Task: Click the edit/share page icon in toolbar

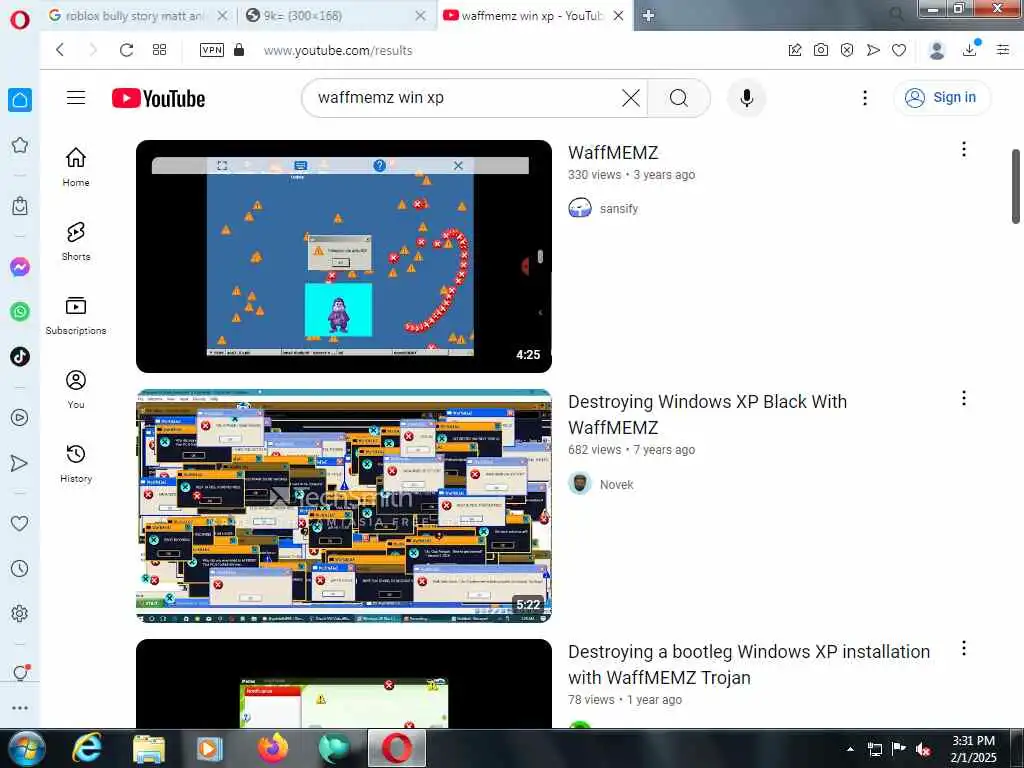Action: point(795,50)
